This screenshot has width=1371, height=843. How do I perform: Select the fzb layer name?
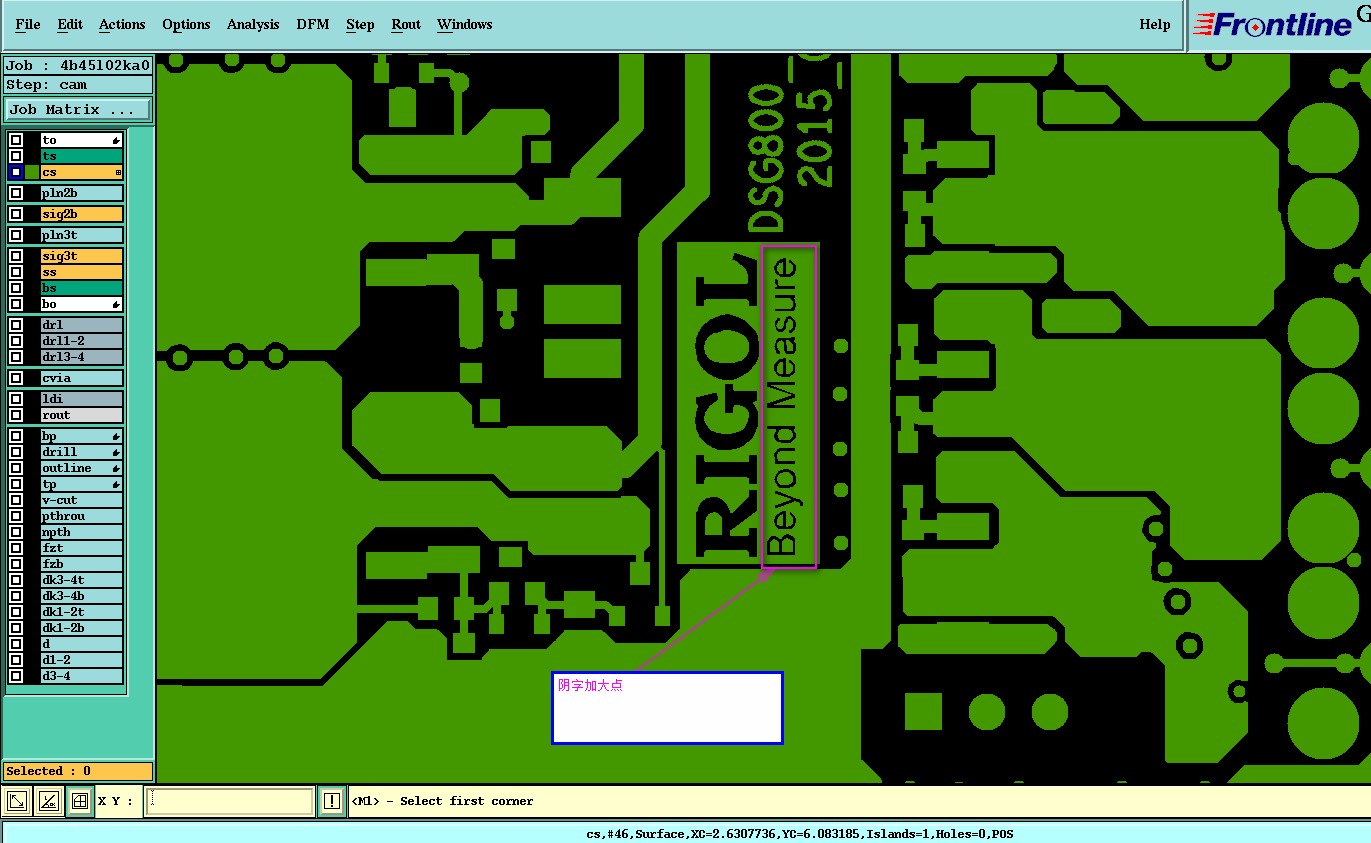82,564
